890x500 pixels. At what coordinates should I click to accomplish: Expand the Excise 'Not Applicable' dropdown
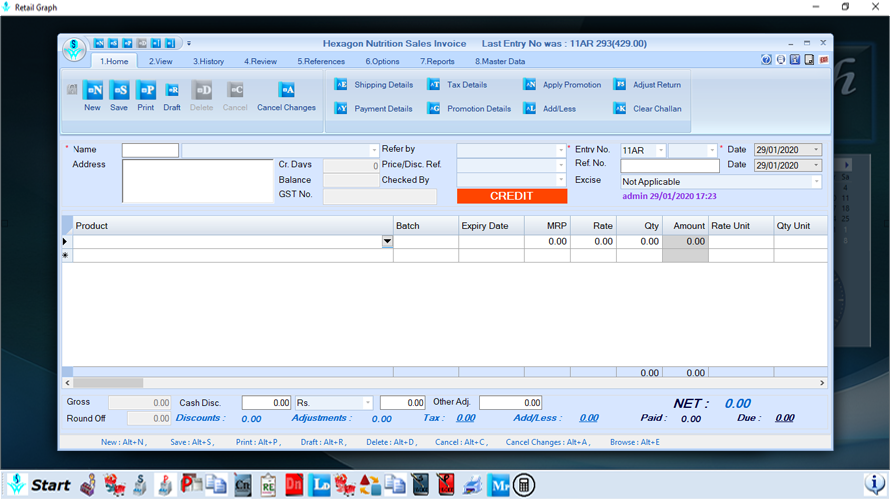[x=816, y=182]
